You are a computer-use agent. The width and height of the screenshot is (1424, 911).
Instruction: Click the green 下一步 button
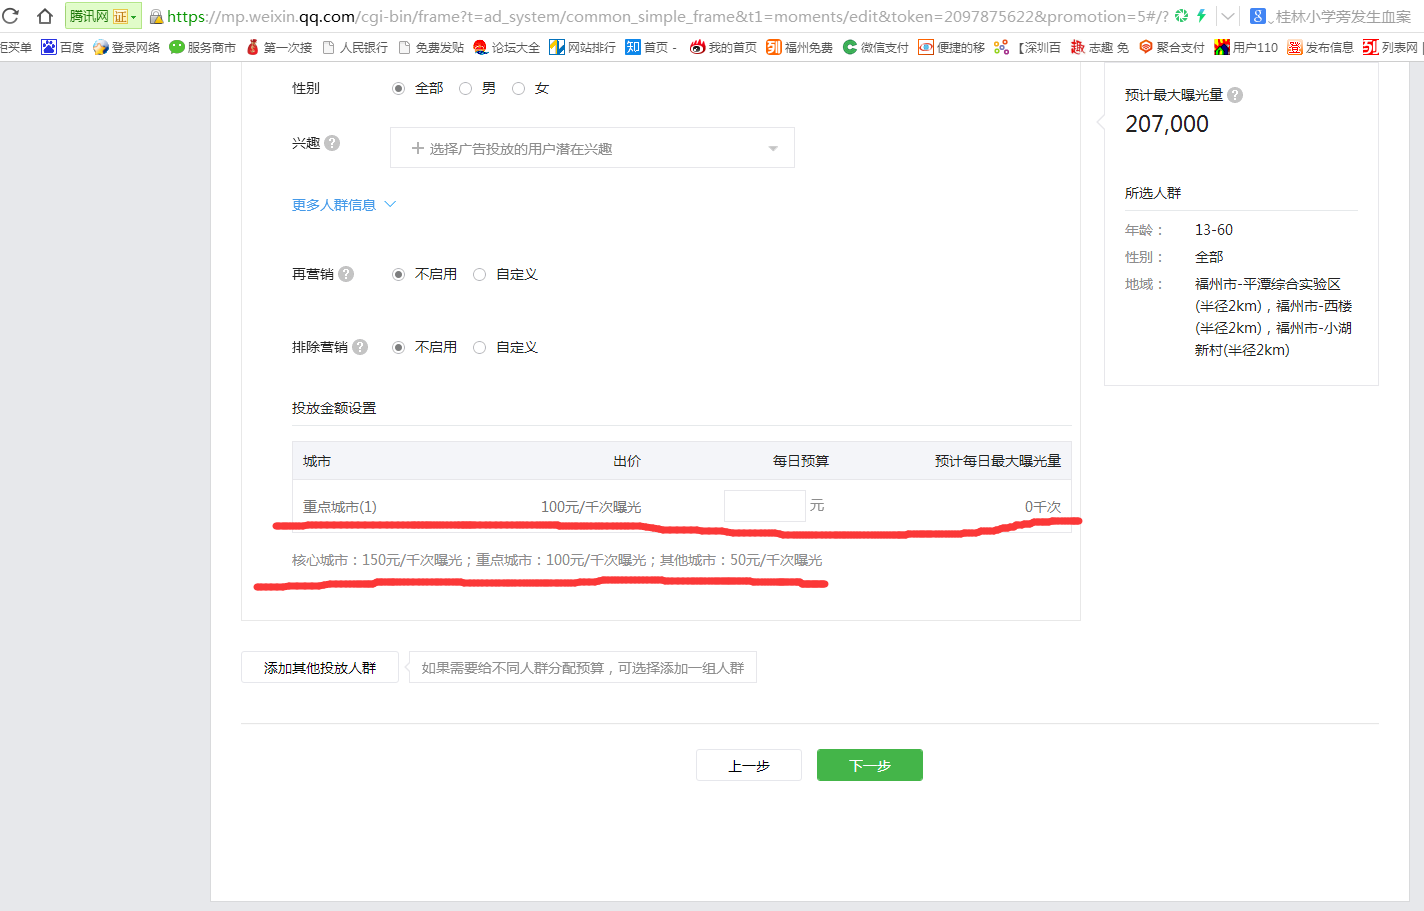pyautogui.click(x=870, y=765)
